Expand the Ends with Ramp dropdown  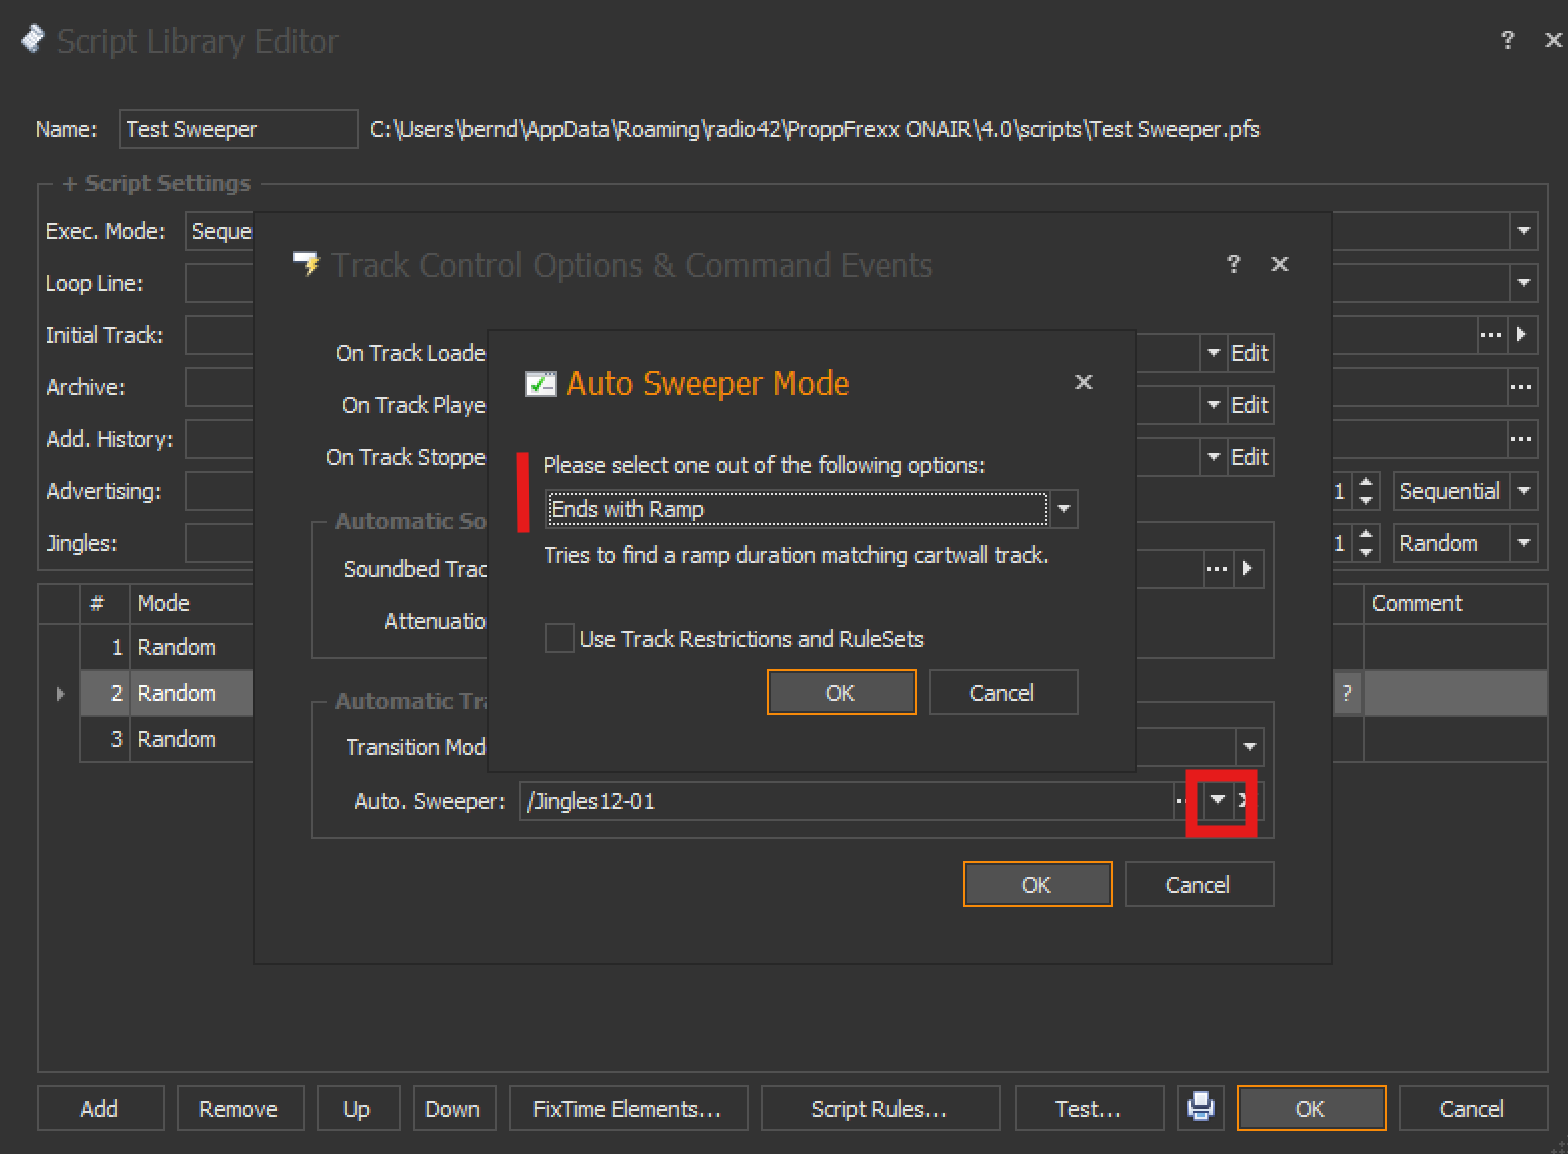coord(1064,509)
